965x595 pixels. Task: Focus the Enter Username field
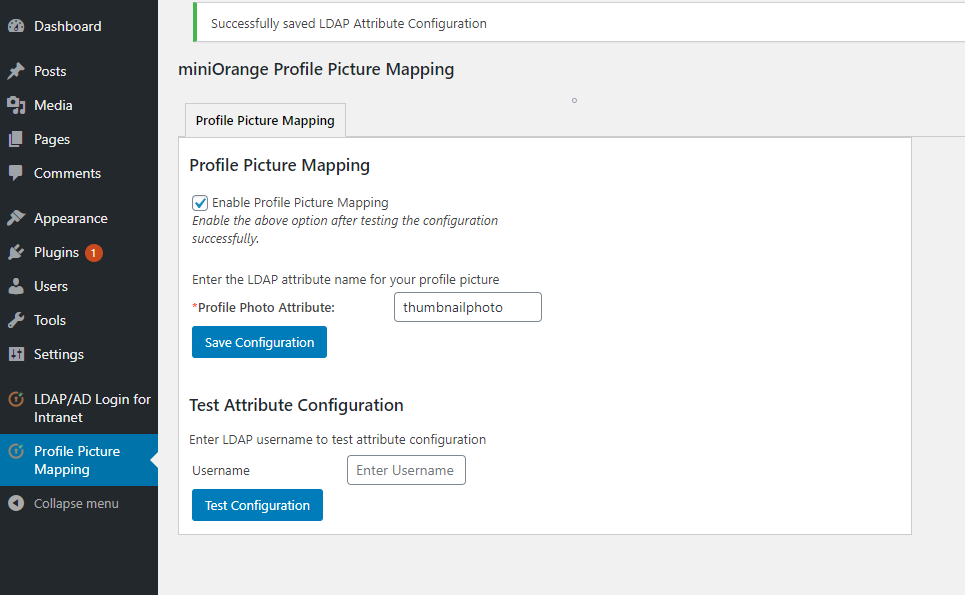(x=406, y=470)
